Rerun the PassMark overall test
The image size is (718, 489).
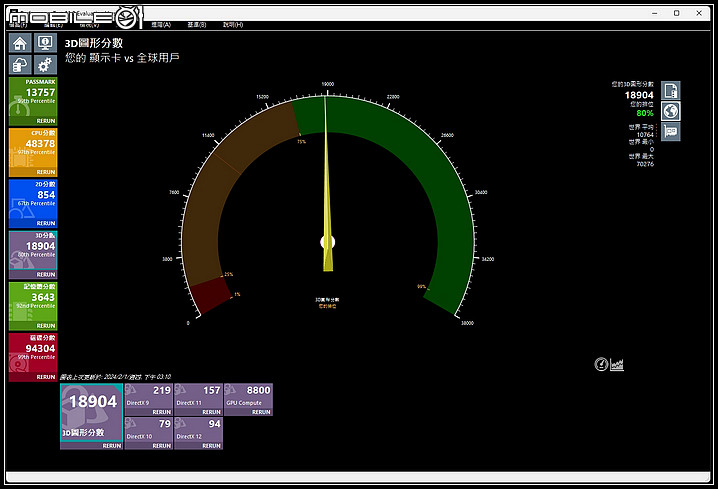46,121
